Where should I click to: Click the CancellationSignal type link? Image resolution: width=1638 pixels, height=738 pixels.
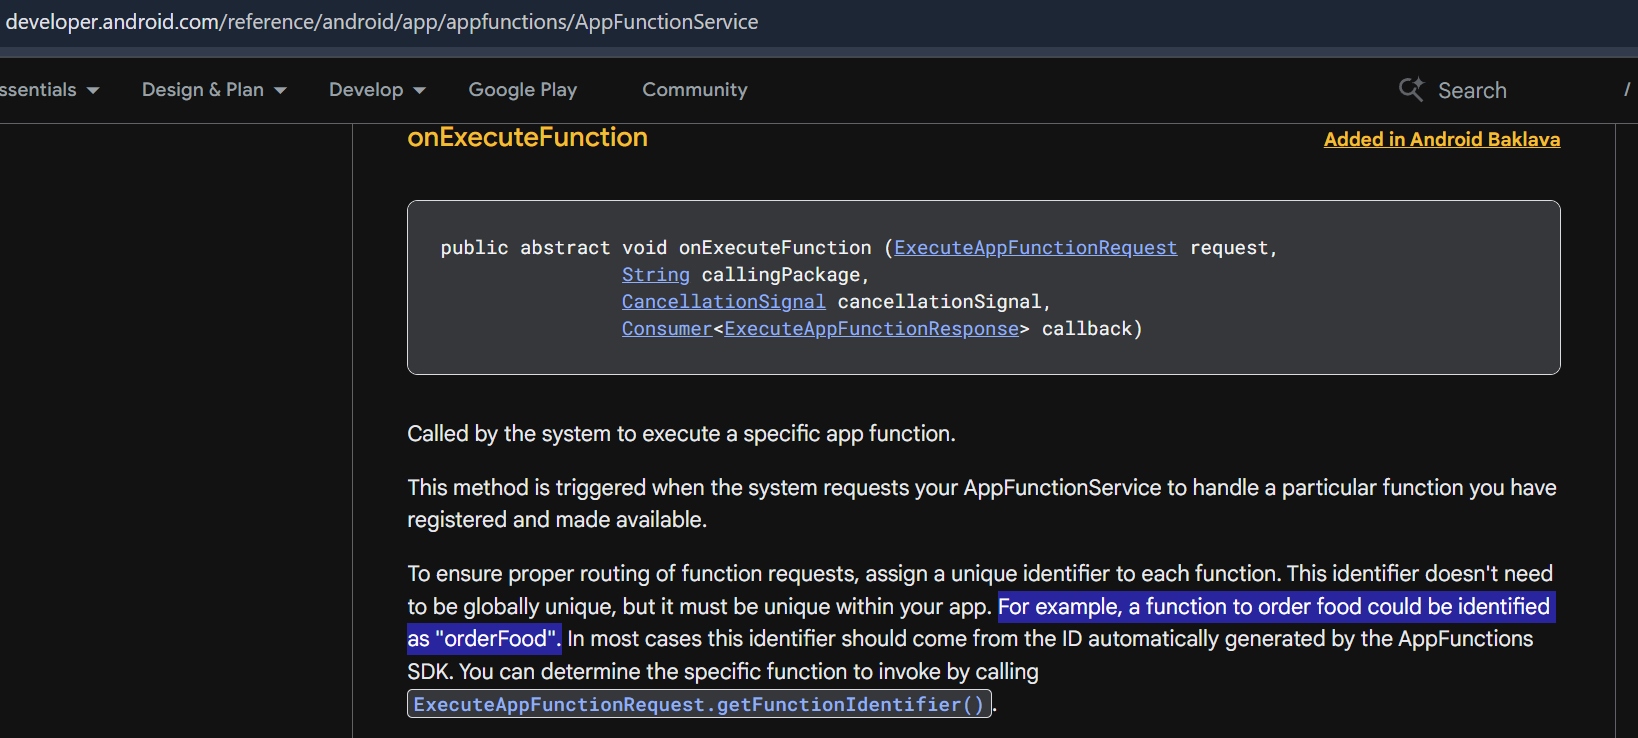[723, 301]
